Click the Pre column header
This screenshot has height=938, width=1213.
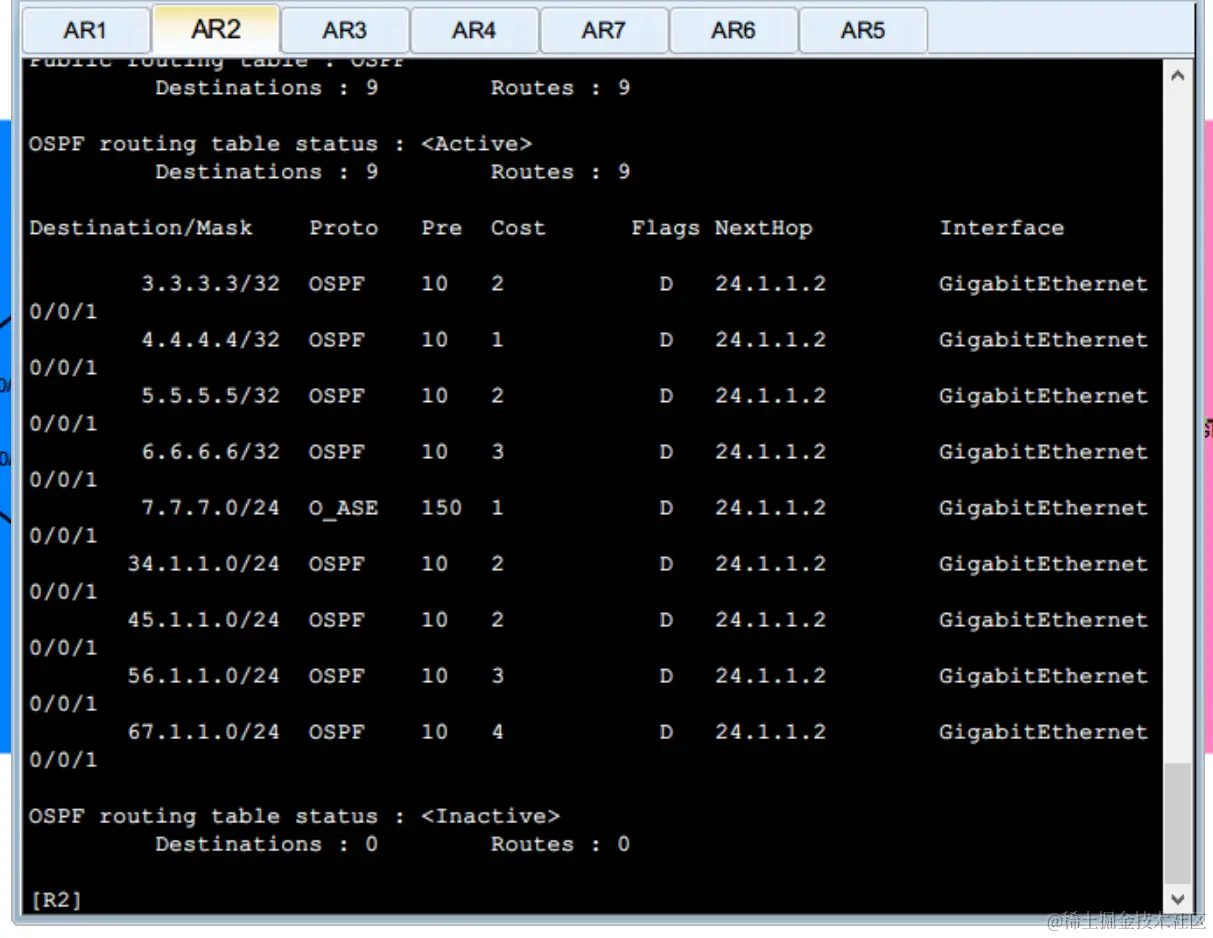point(441,228)
